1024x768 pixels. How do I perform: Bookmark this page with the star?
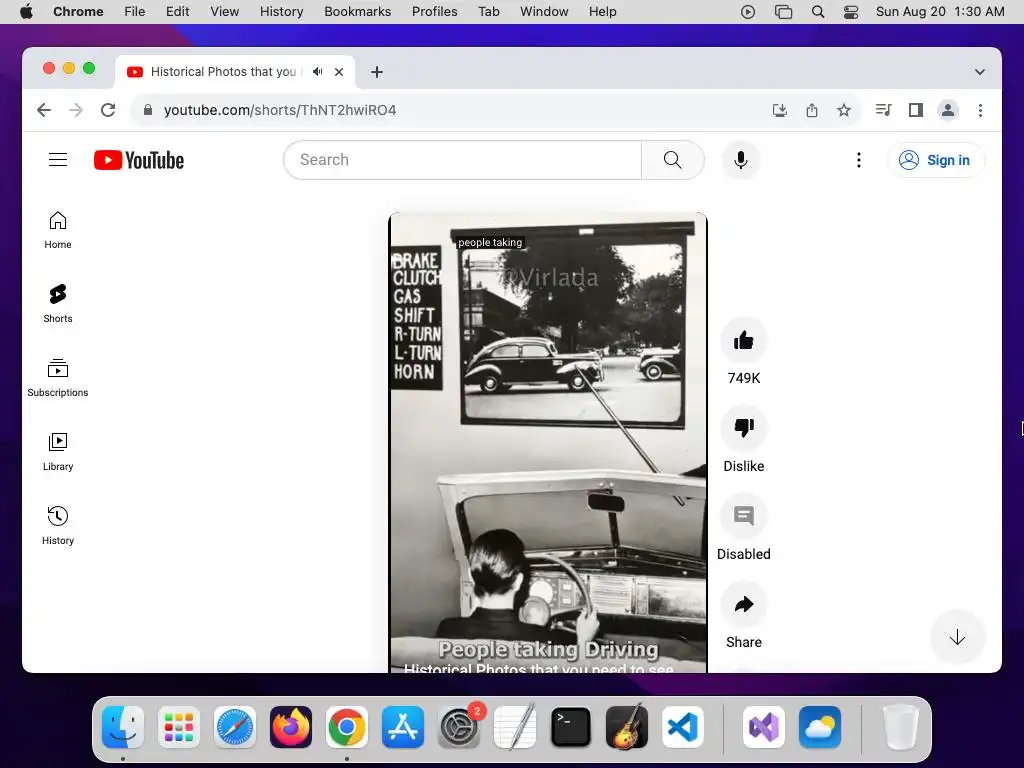844,110
